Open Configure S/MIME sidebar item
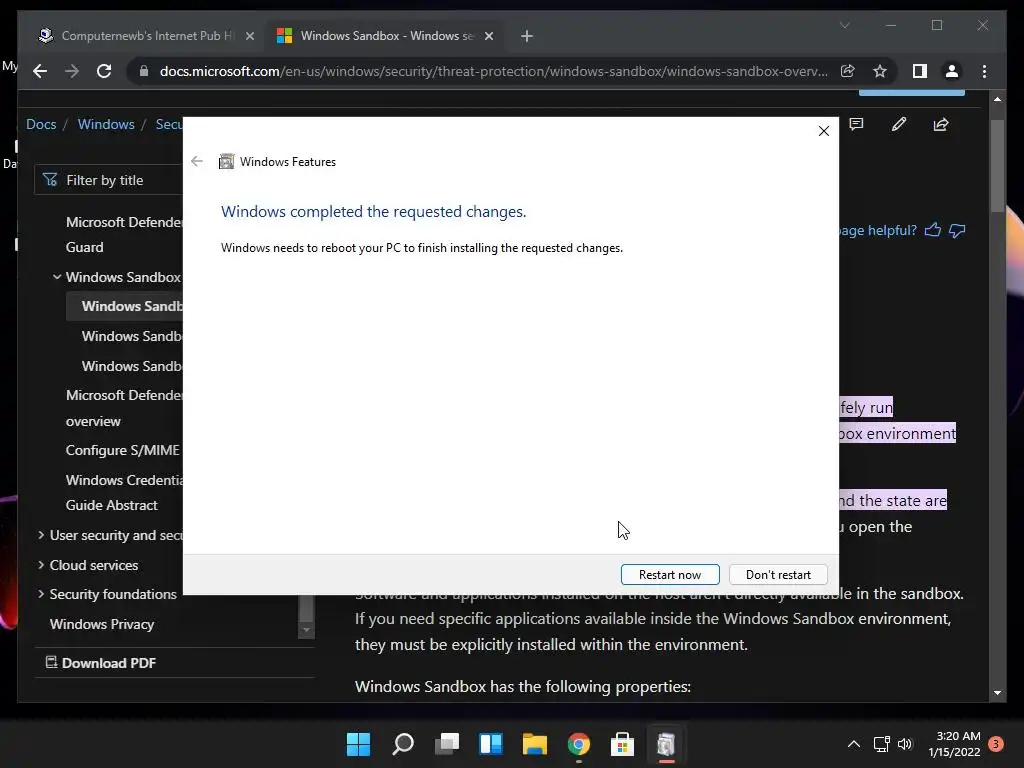1024x768 pixels. click(x=123, y=450)
